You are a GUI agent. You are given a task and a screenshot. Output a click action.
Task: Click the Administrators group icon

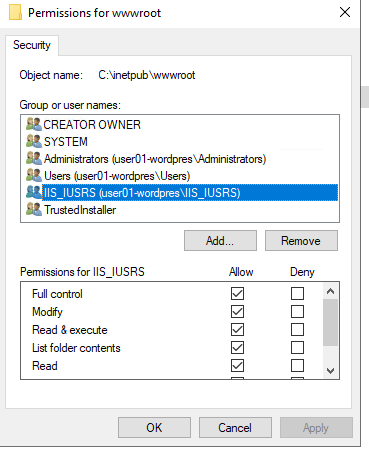coord(34,158)
